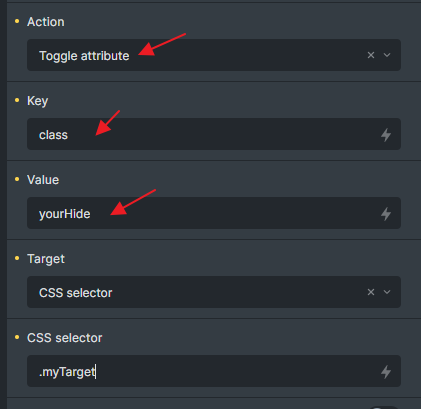421x409 pixels.
Task: Click the yellow required dot beside Target
Action: click(x=17, y=258)
